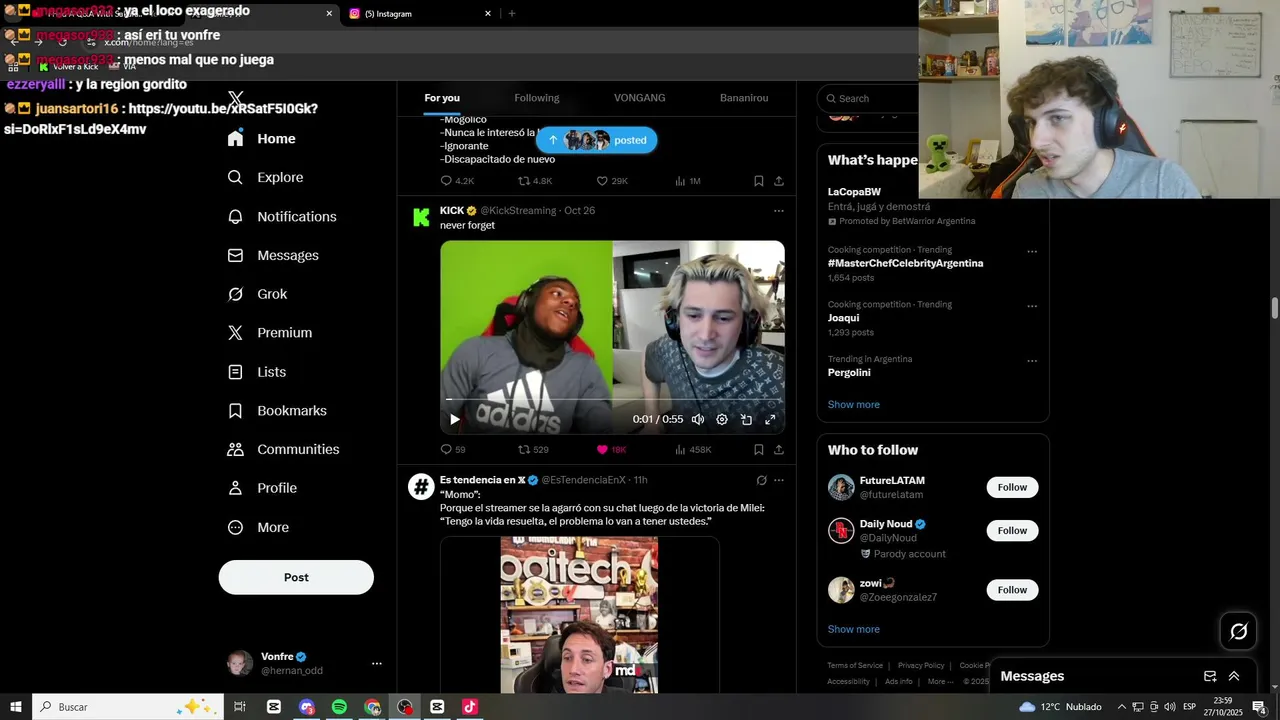Open more options for Pergolini trend
The width and height of the screenshot is (1280, 720).
click(x=1032, y=361)
